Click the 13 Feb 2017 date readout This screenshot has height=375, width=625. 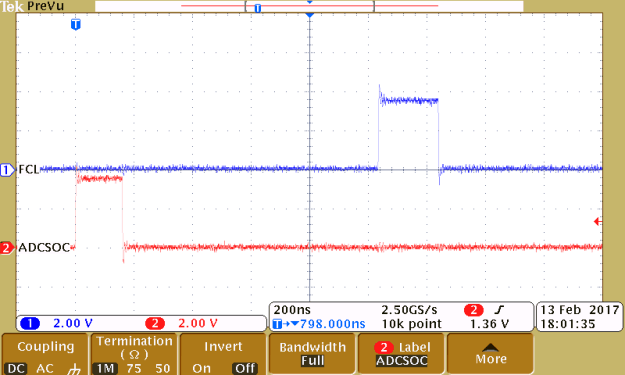point(580,310)
